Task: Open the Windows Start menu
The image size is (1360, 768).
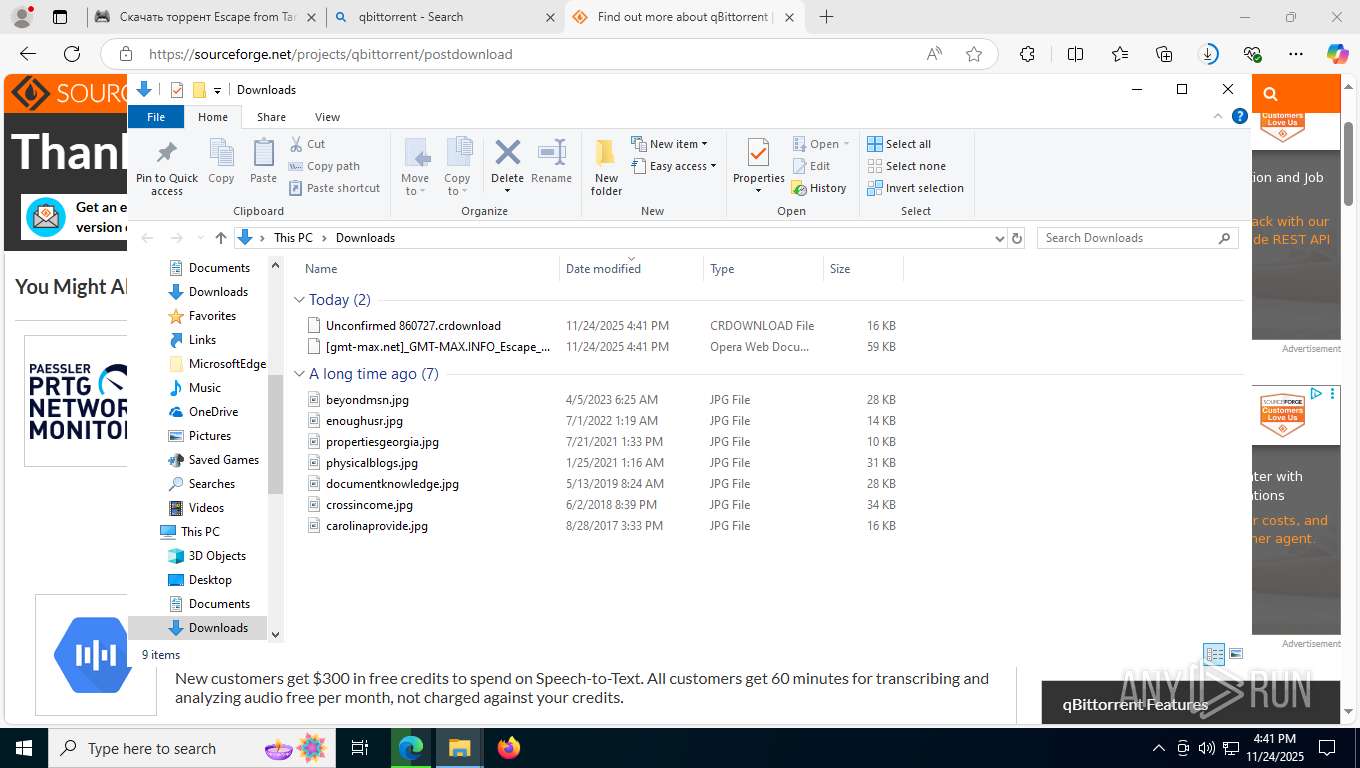Action: tap(24, 748)
